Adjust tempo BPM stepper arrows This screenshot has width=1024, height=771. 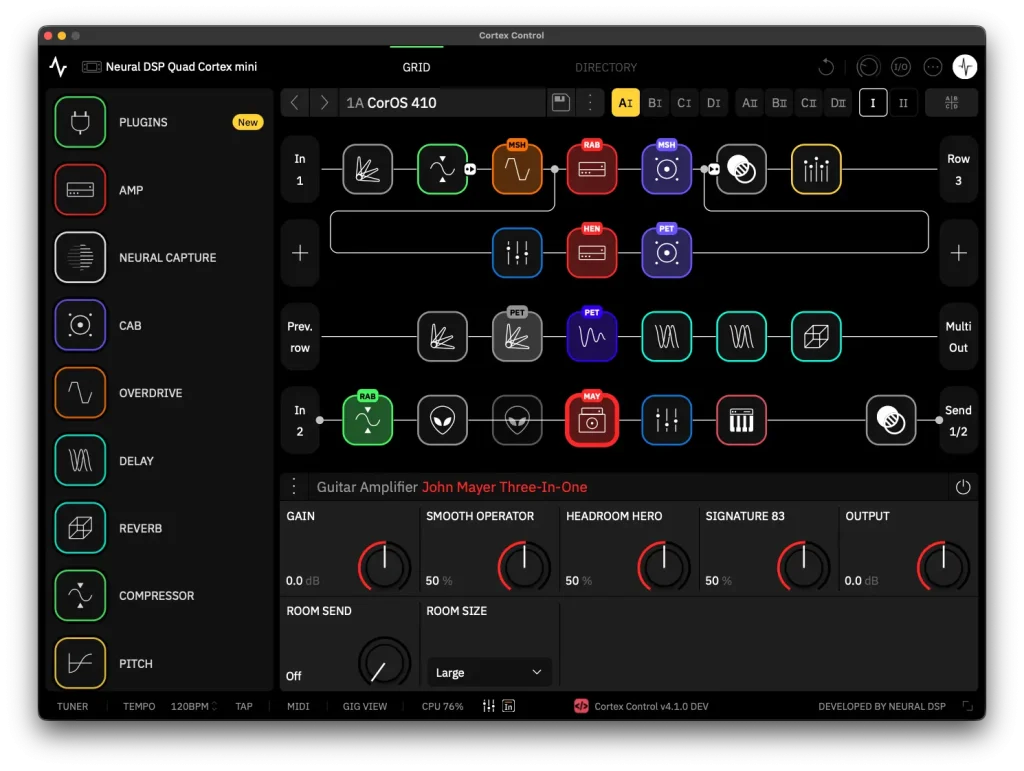pos(214,706)
